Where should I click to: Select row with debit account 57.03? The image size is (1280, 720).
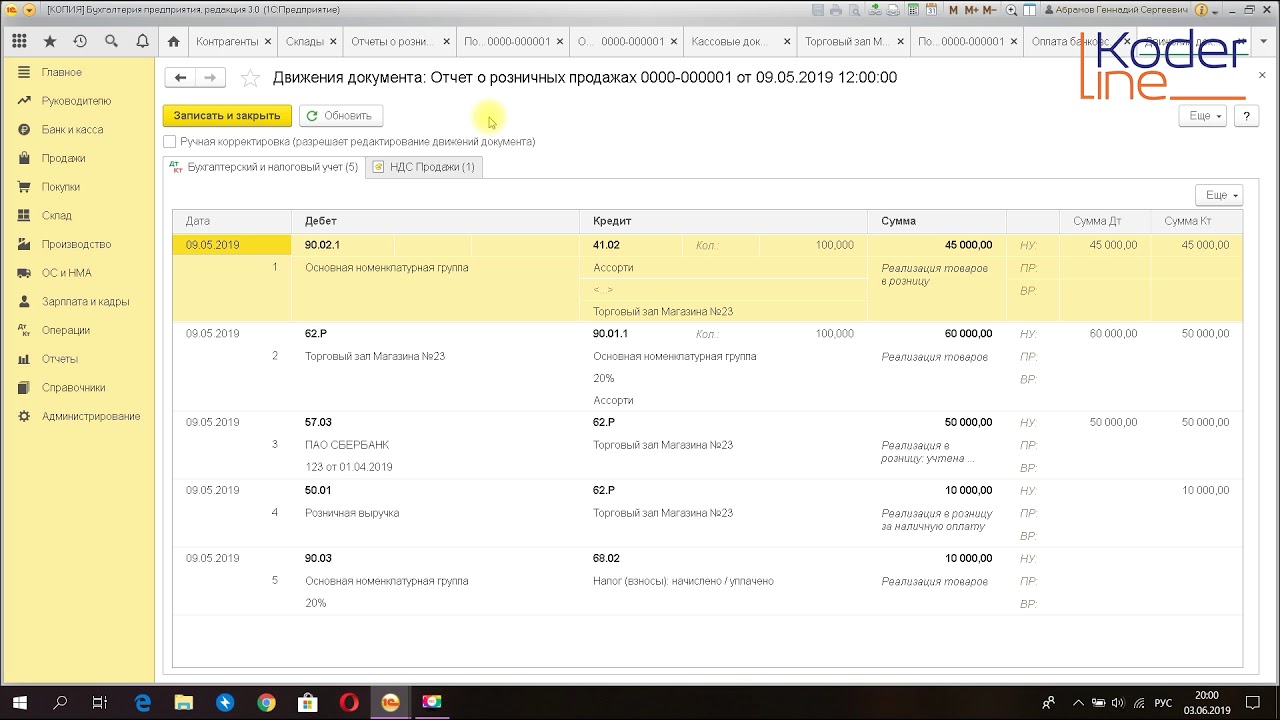318,423
